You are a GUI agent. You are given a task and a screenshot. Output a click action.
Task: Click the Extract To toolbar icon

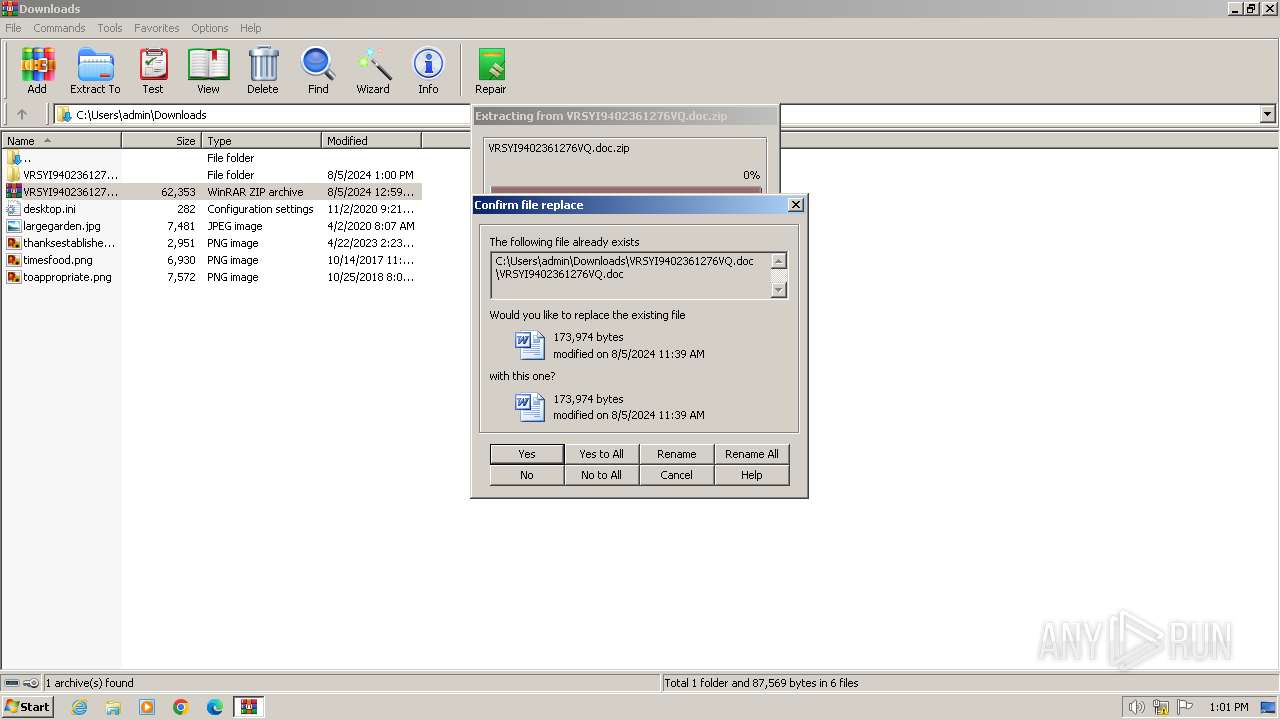[95, 71]
